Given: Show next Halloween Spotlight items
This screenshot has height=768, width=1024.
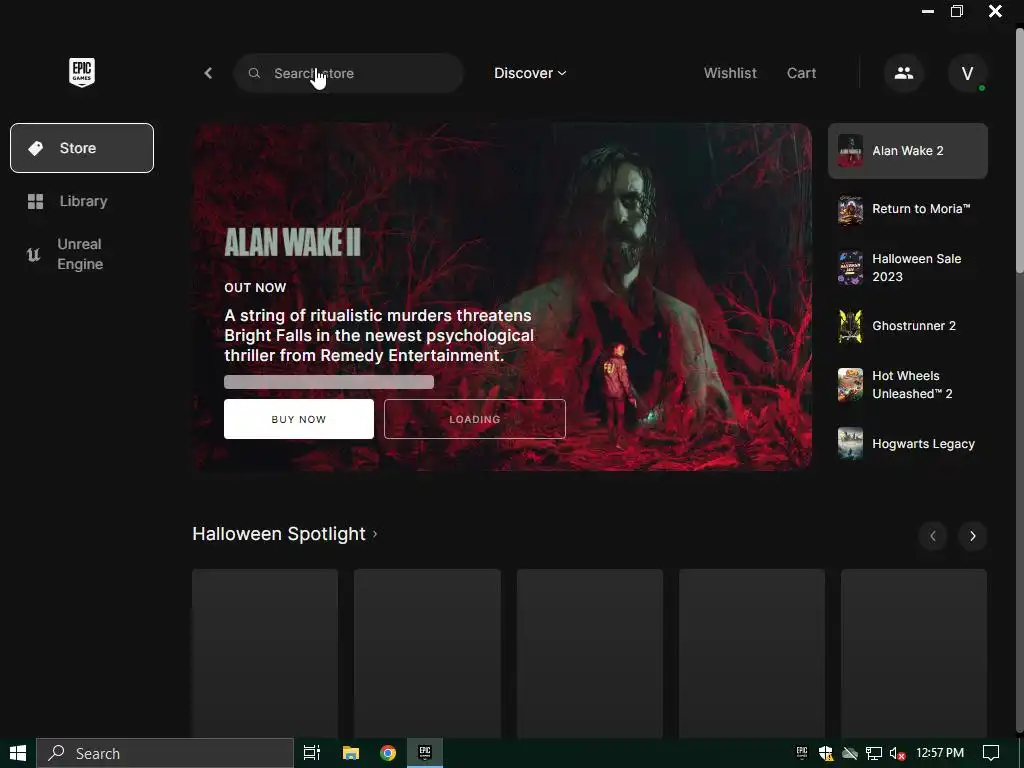Looking at the screenshot, I should pyautogui.click(x=972, y=536).
